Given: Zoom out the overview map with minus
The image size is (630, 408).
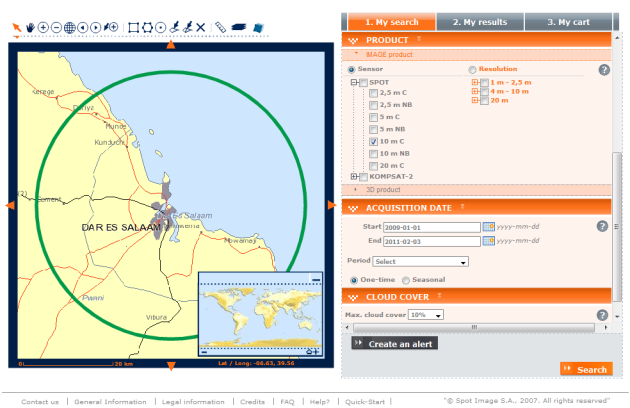Looking at the screenshot, I should [204, 352].
